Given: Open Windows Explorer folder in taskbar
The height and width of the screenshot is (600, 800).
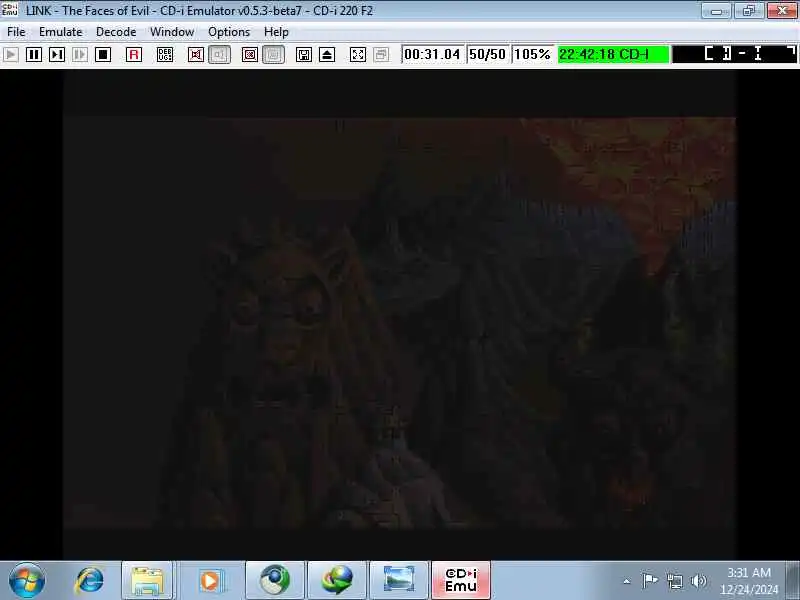Looking at the screenshot, I should 147,581.
